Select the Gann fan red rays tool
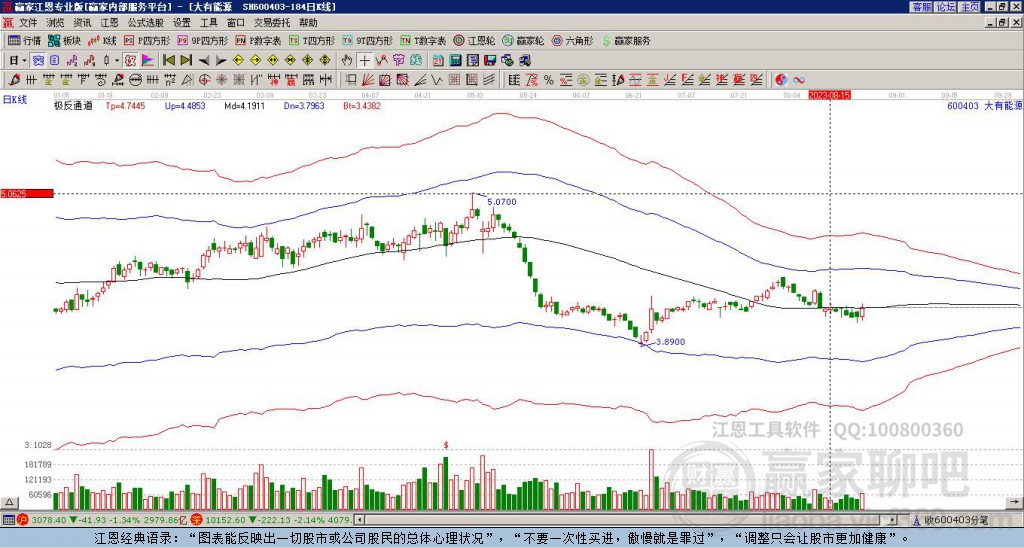The height and width of the screenshot is (548, 1024). click(368, 80)
